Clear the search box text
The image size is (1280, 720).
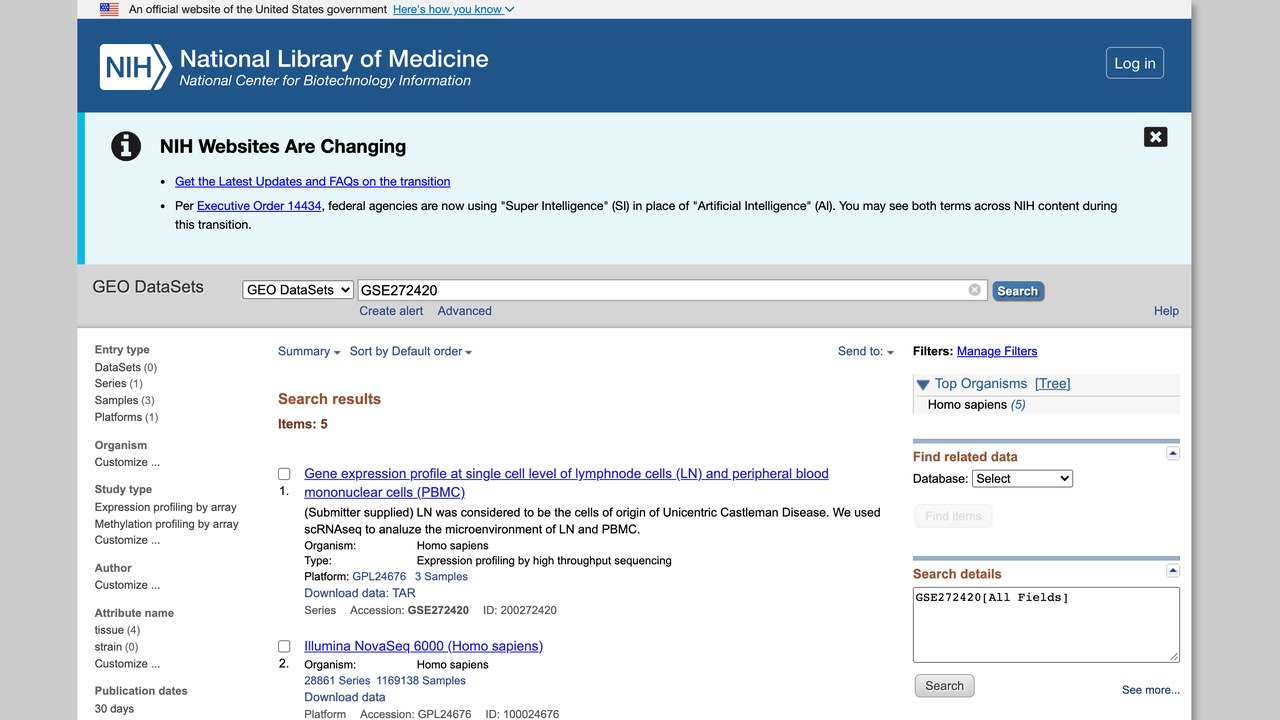[x=974, y=290]
